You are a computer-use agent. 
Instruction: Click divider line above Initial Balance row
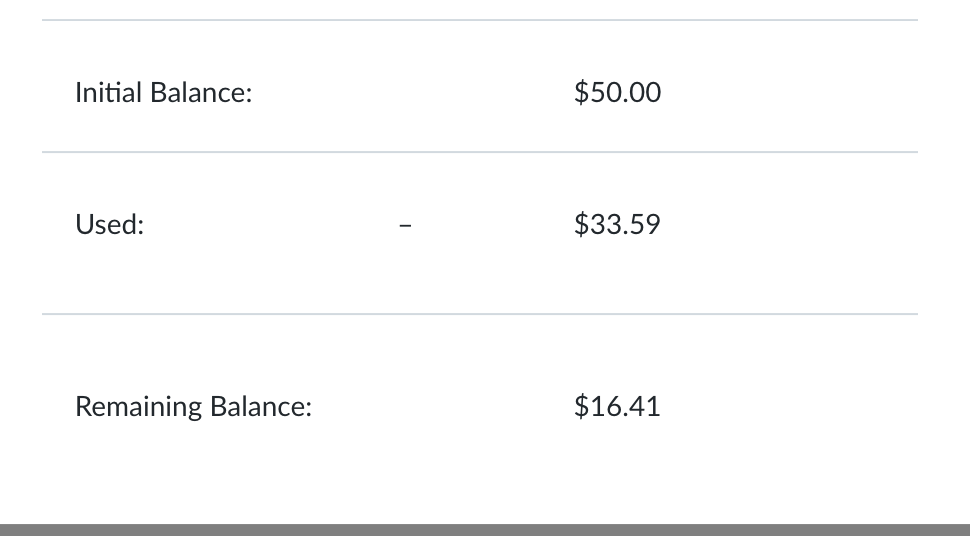click(x=480, y=20)
